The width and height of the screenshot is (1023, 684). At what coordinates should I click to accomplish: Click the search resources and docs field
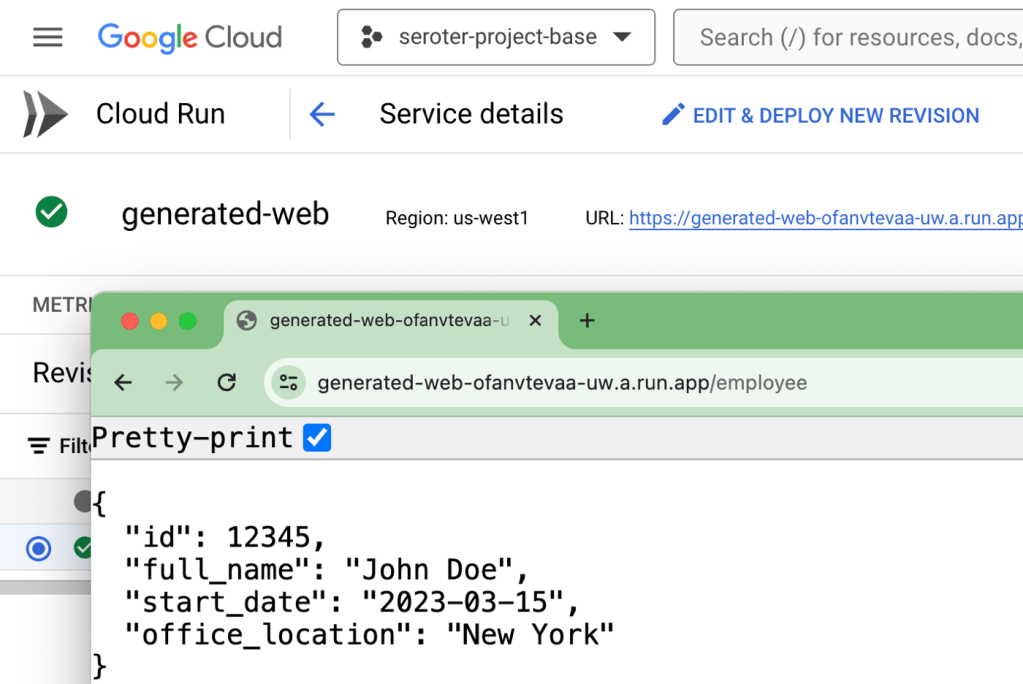click(855, 38)
